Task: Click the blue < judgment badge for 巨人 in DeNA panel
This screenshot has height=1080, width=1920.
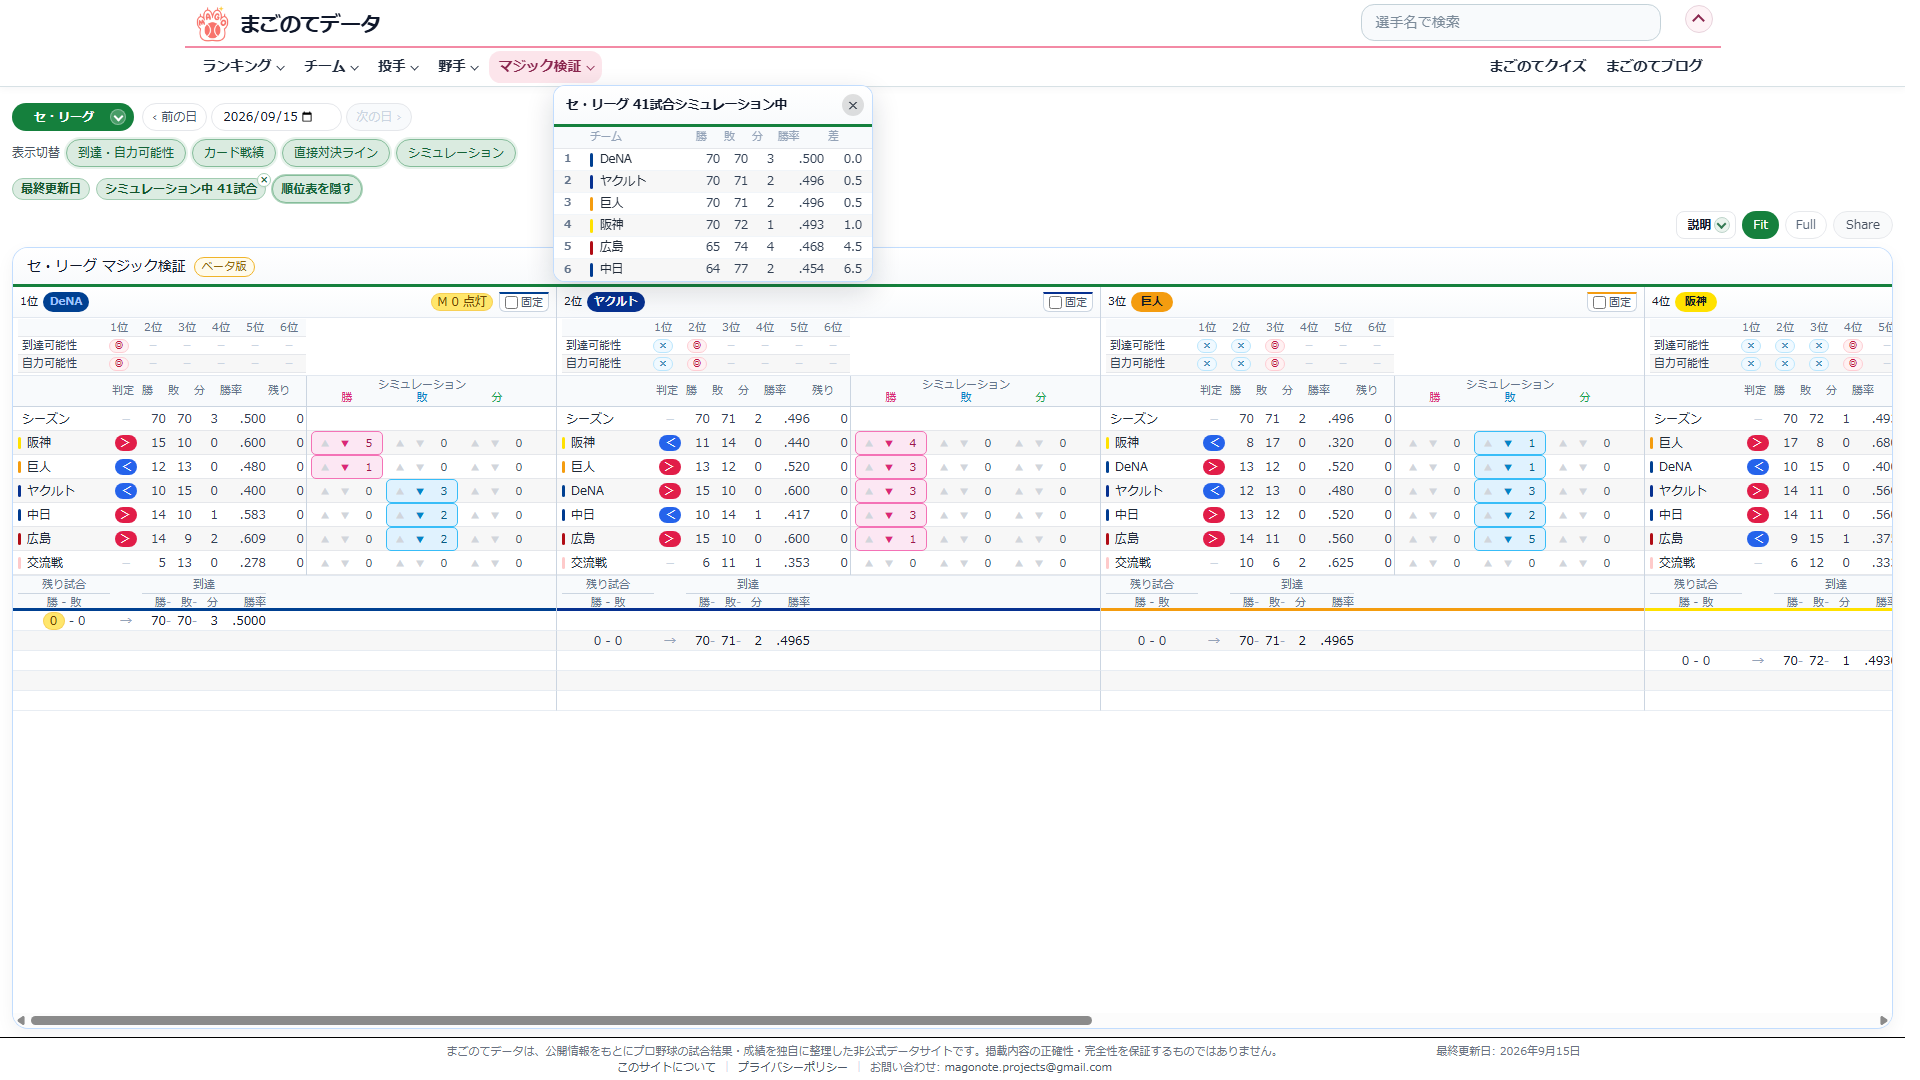Action: point(125,467)
